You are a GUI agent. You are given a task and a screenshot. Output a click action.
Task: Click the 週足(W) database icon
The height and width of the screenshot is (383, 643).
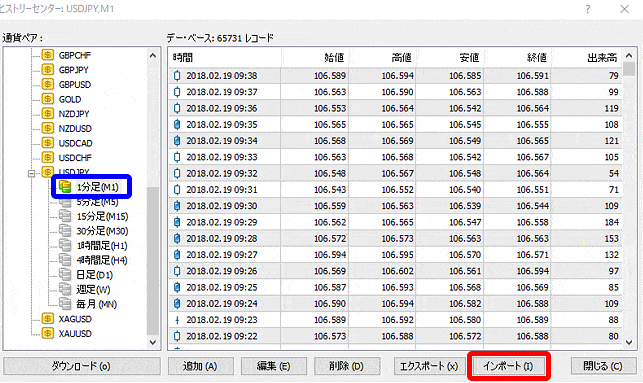tap(65, 290)
